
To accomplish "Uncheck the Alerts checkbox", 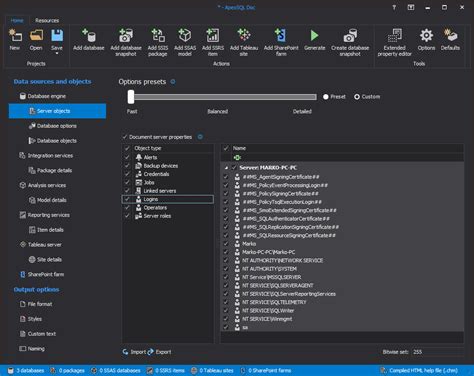I will (x=127, y=157).
